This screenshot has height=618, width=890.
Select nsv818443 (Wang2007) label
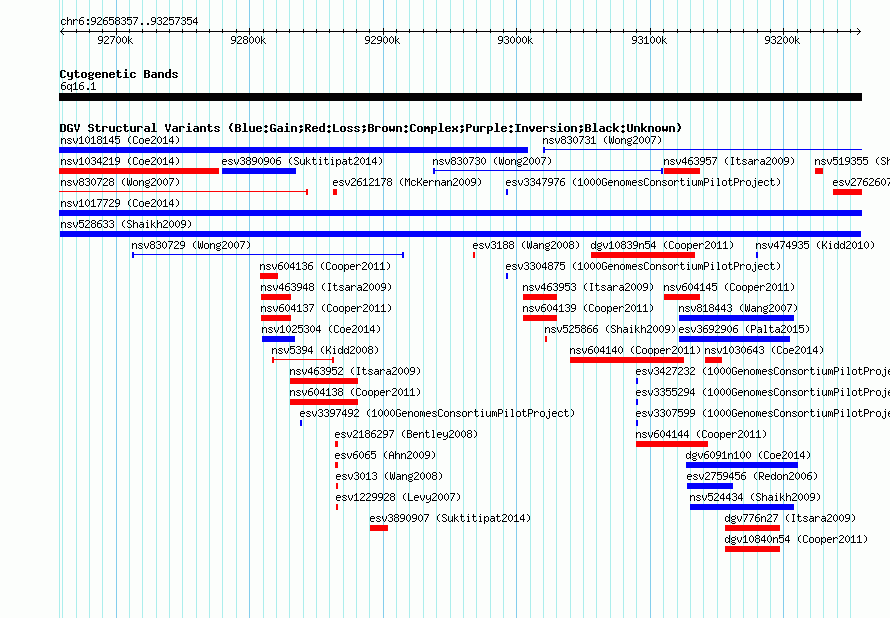point(738,308)
